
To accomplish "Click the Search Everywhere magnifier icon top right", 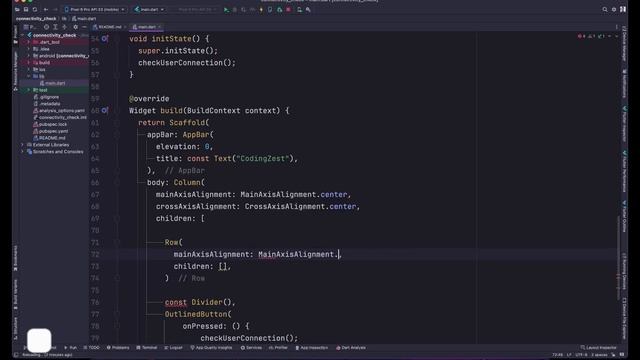I will click(x=605, y=9).
